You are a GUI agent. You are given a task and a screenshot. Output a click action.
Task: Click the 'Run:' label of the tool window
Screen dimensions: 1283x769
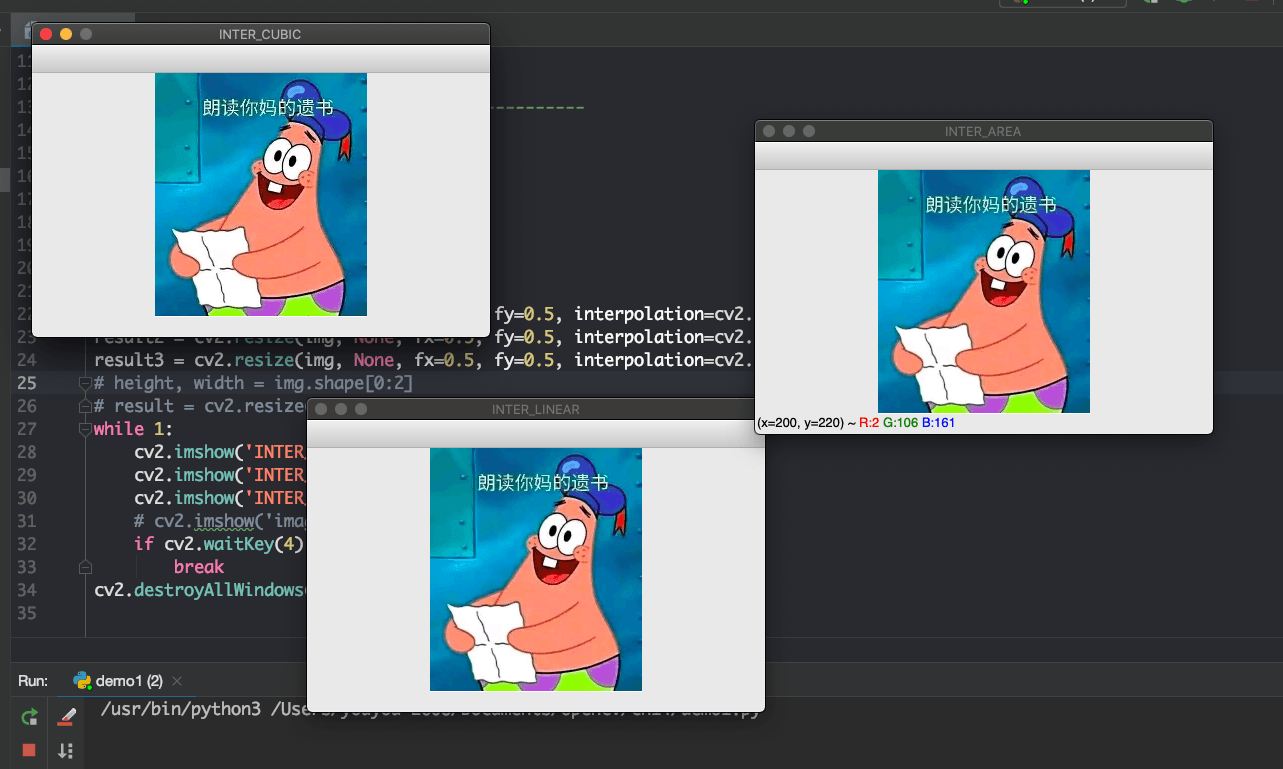(33, 681)
